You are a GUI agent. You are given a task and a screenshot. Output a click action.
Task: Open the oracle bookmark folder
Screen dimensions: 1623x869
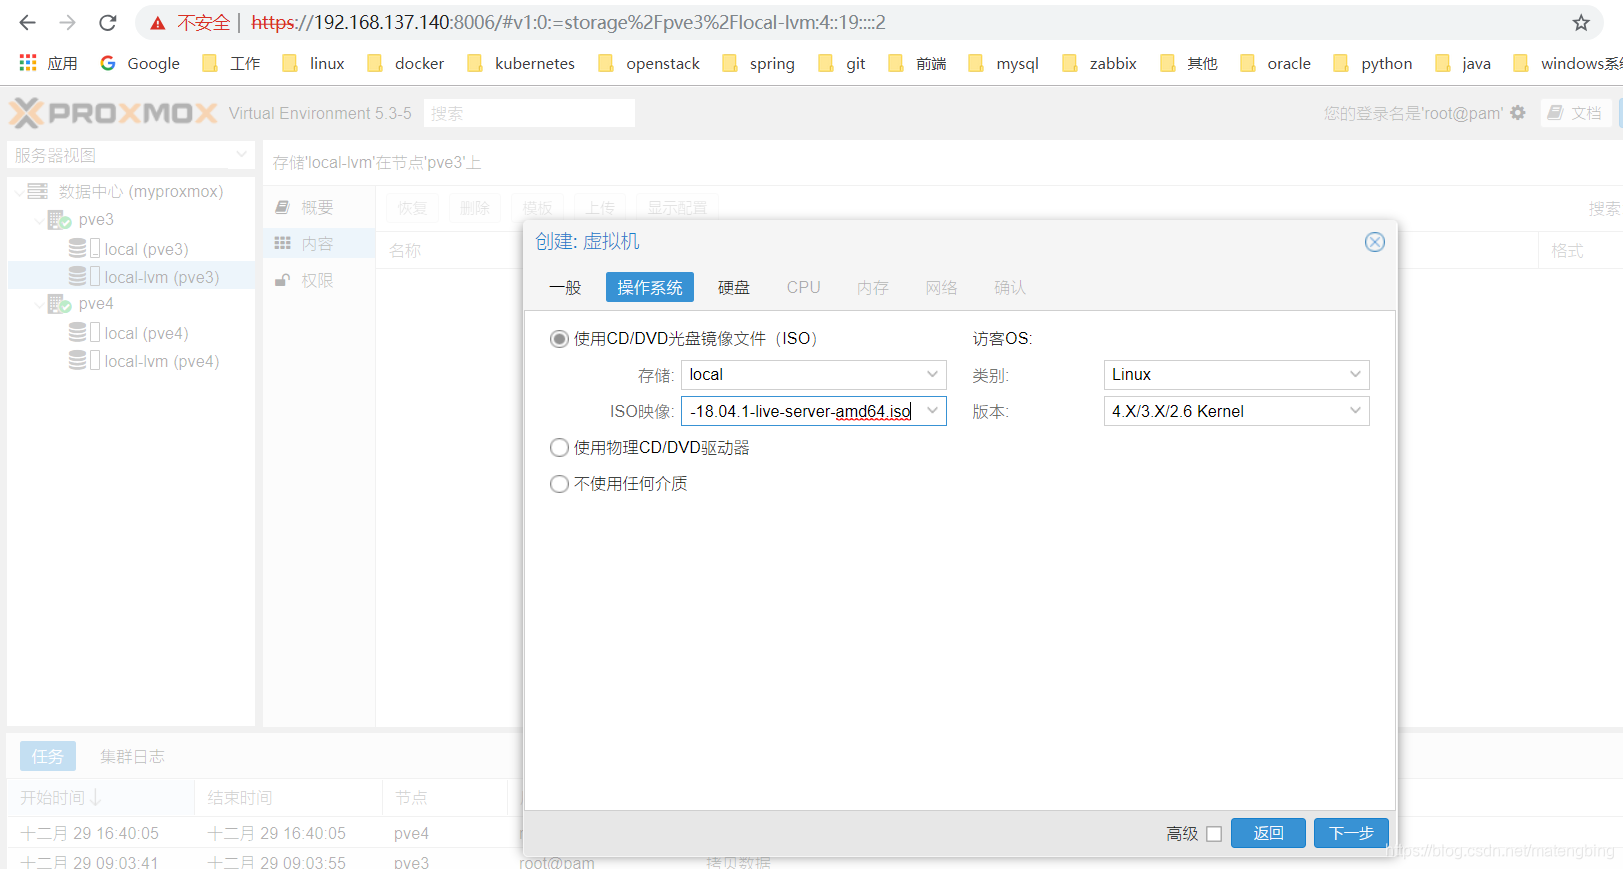pos(1275,63)
